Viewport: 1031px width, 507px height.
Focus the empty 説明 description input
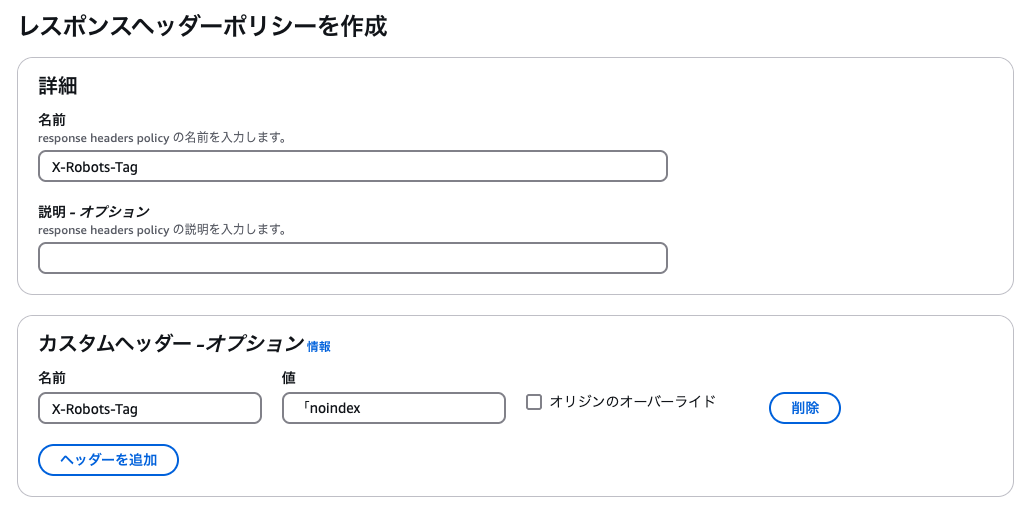click(x=353, y=258)
